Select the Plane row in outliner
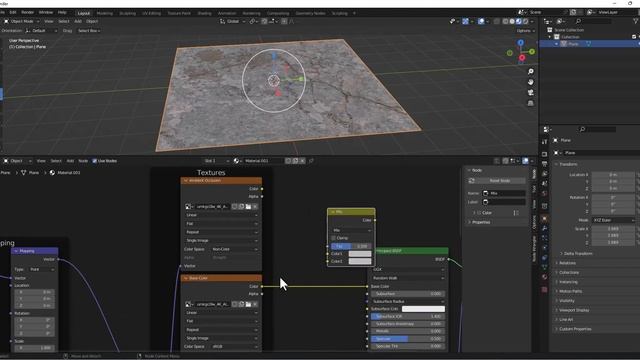 pos(589,44)
